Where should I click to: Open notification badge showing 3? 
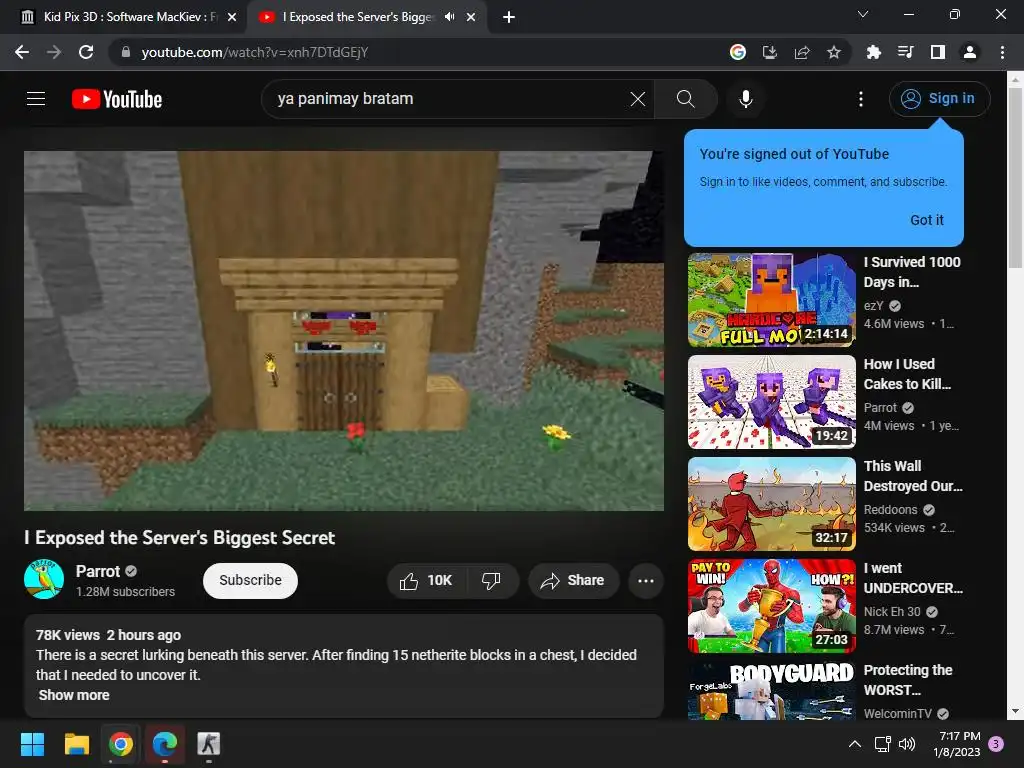[x=997, y=744]
